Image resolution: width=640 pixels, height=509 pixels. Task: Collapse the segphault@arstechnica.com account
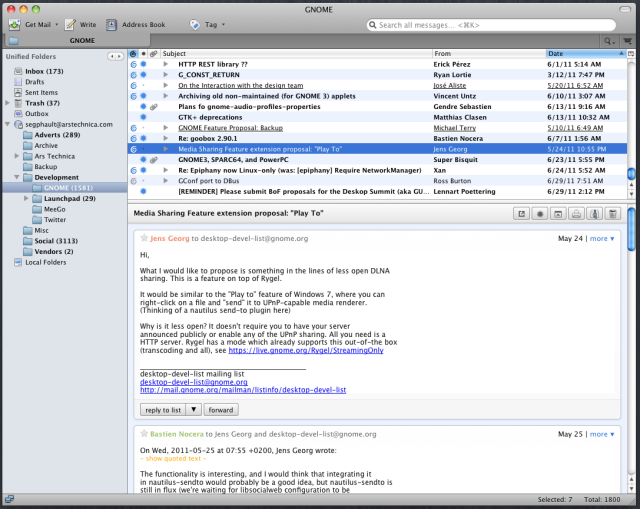pos(7,124)
